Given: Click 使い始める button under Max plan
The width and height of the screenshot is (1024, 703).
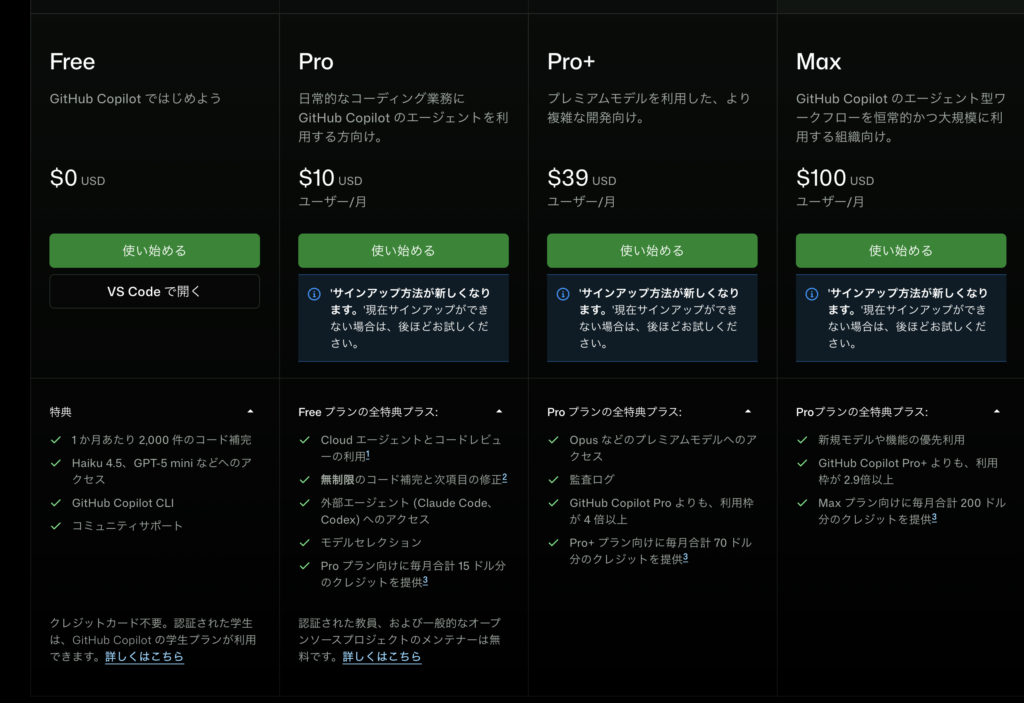Looking at the screenshot, I should 901,250.
